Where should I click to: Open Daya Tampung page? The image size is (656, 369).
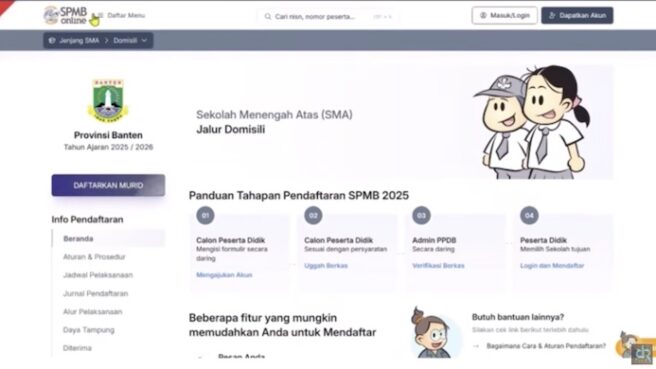pos(89,330)
